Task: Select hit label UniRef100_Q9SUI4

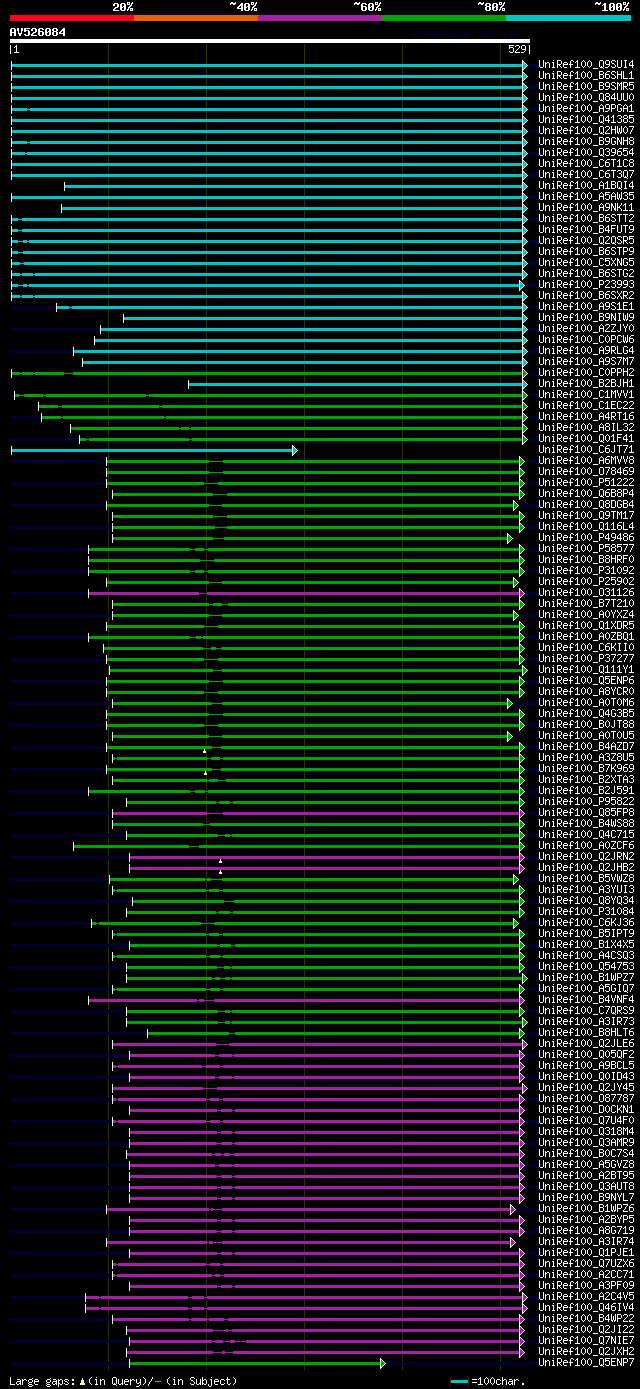Action: tap(586, 64)
